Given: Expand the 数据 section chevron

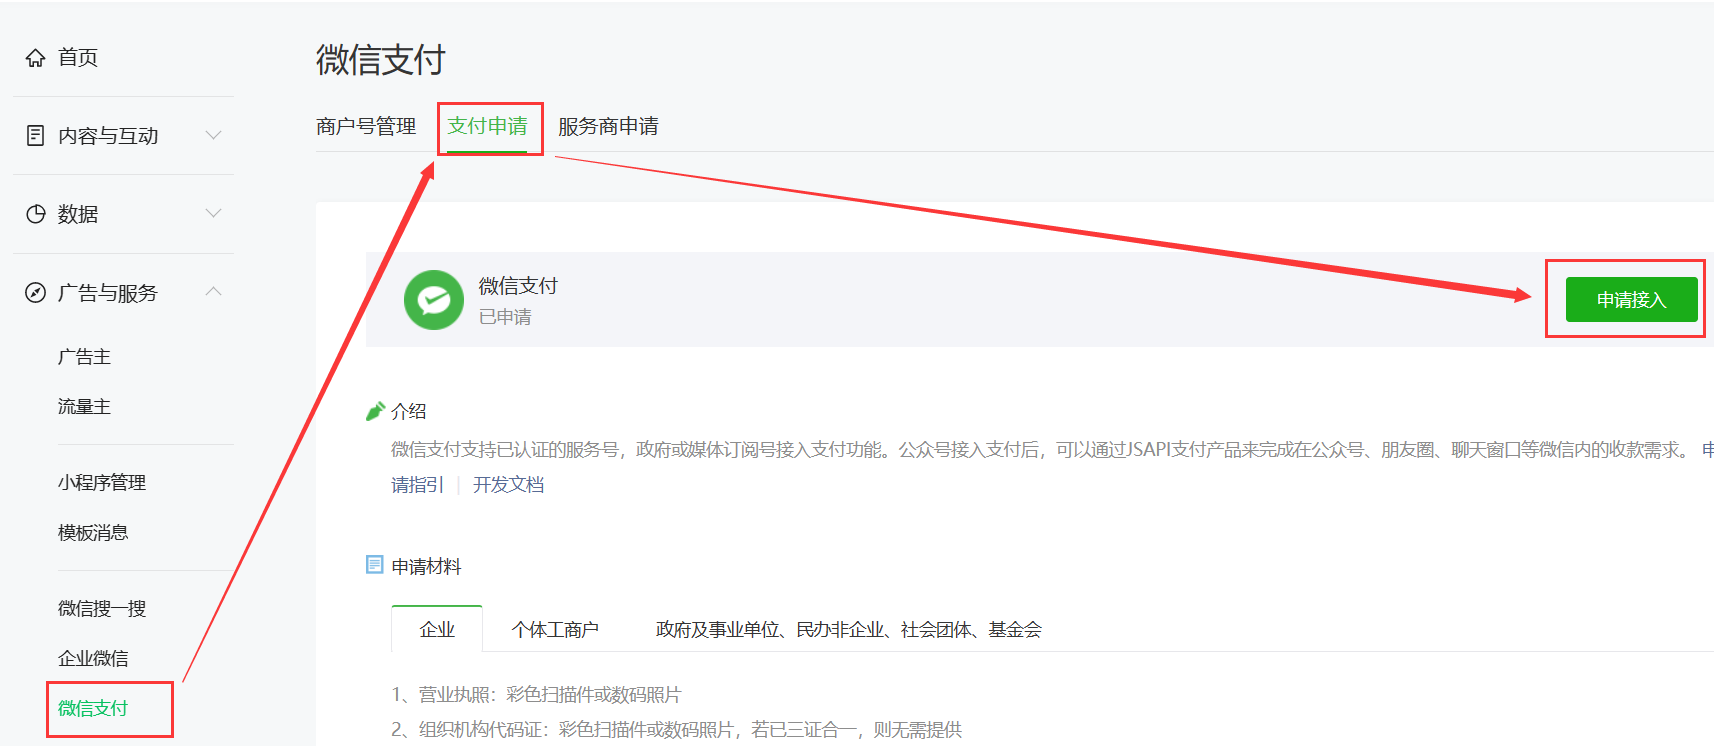Looking at the screenshot, I should tap(213, 213).
